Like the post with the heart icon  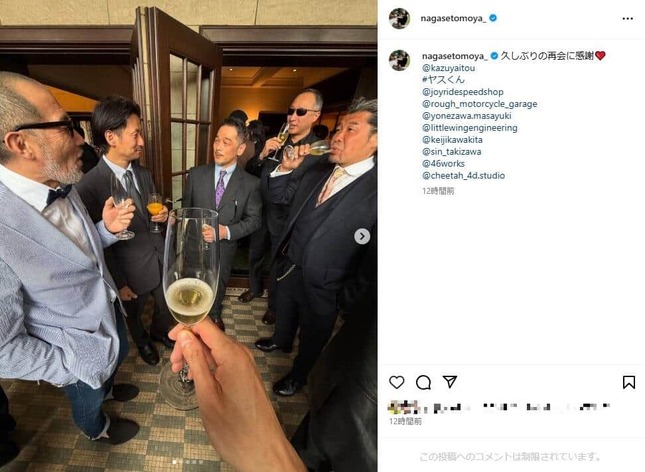397,382
